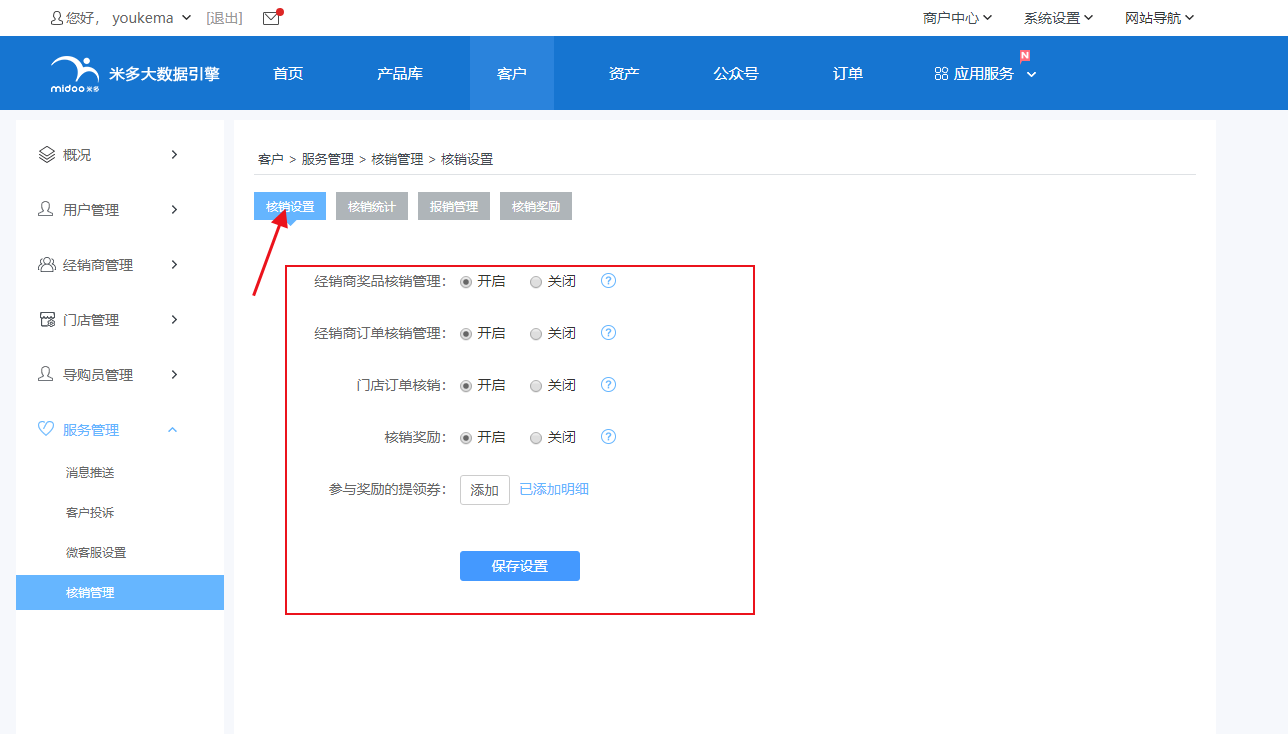The width and height of the screenshot is (1288, 734).
Task: Collapse the 服务管理 sidebar chevron
Action: click(x=172, y=429)
